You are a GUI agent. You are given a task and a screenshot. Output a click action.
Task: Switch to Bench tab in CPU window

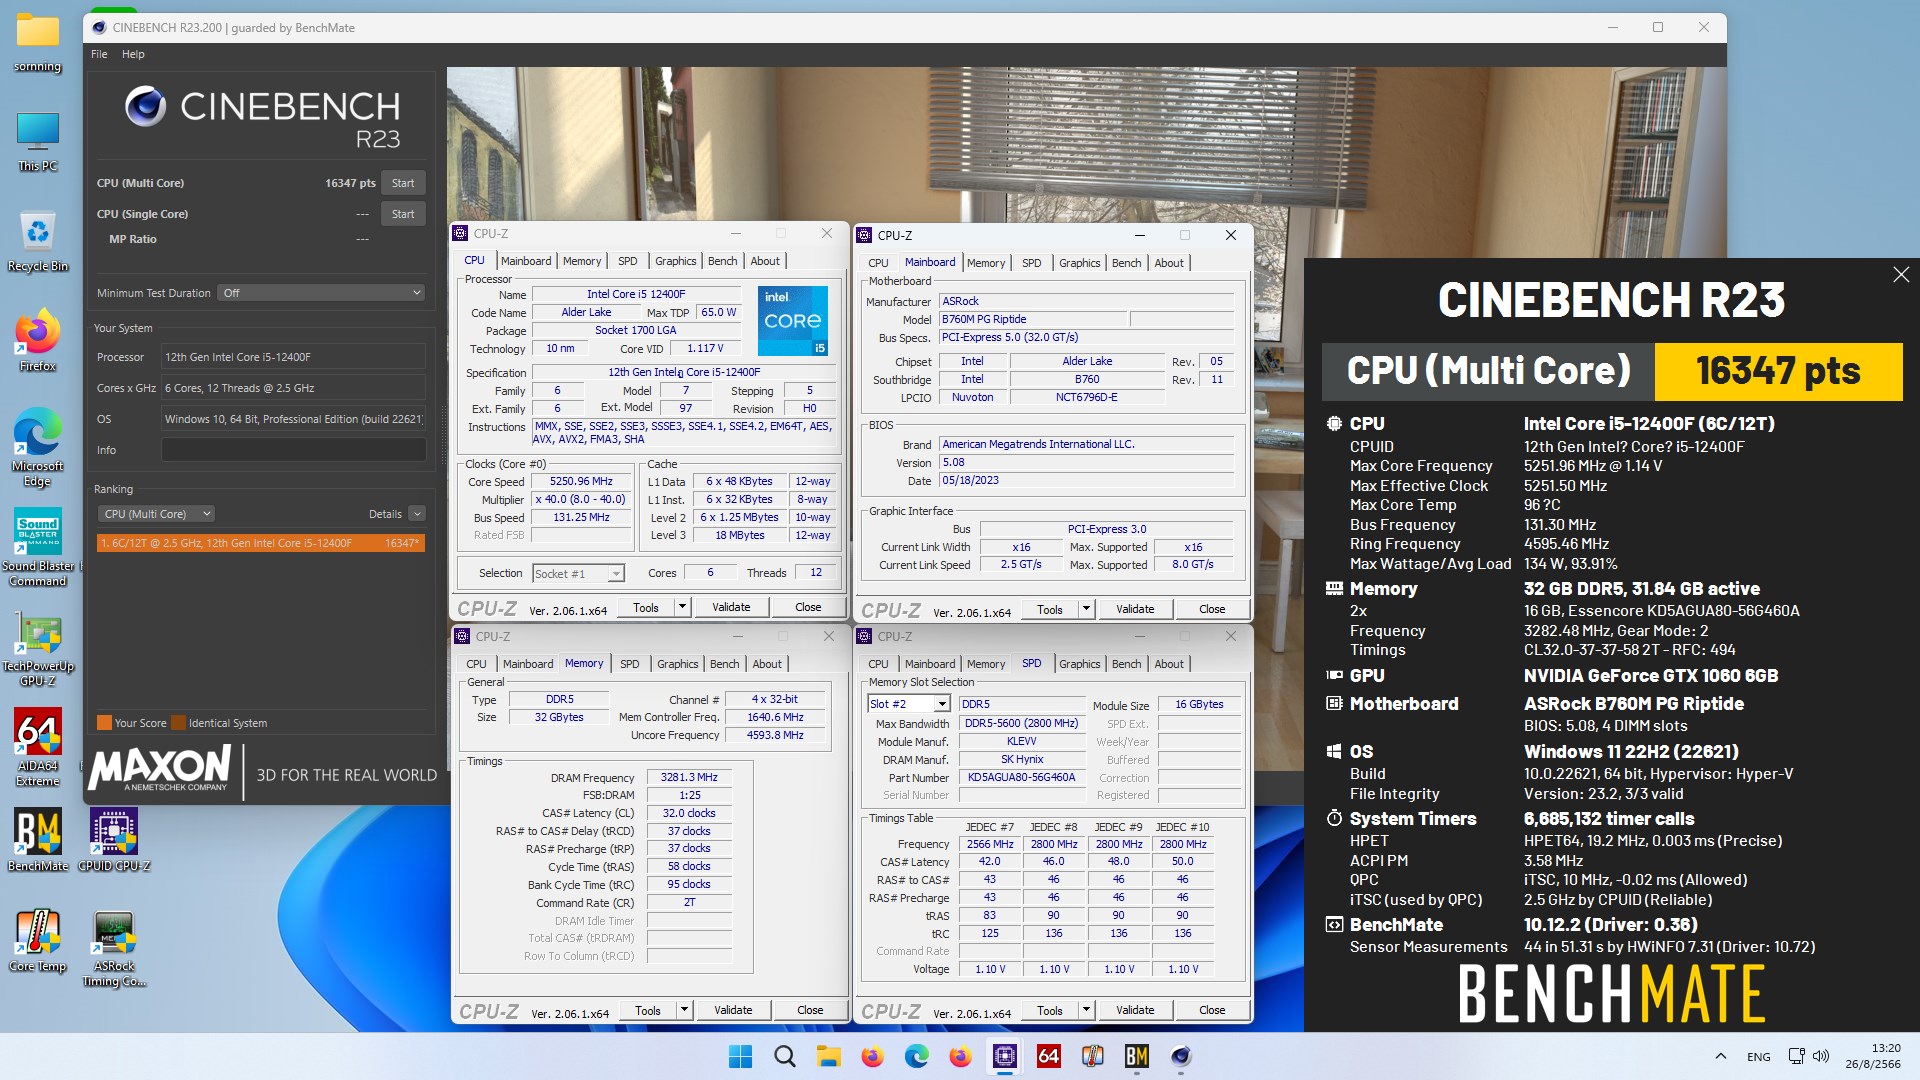click(722, 261)
